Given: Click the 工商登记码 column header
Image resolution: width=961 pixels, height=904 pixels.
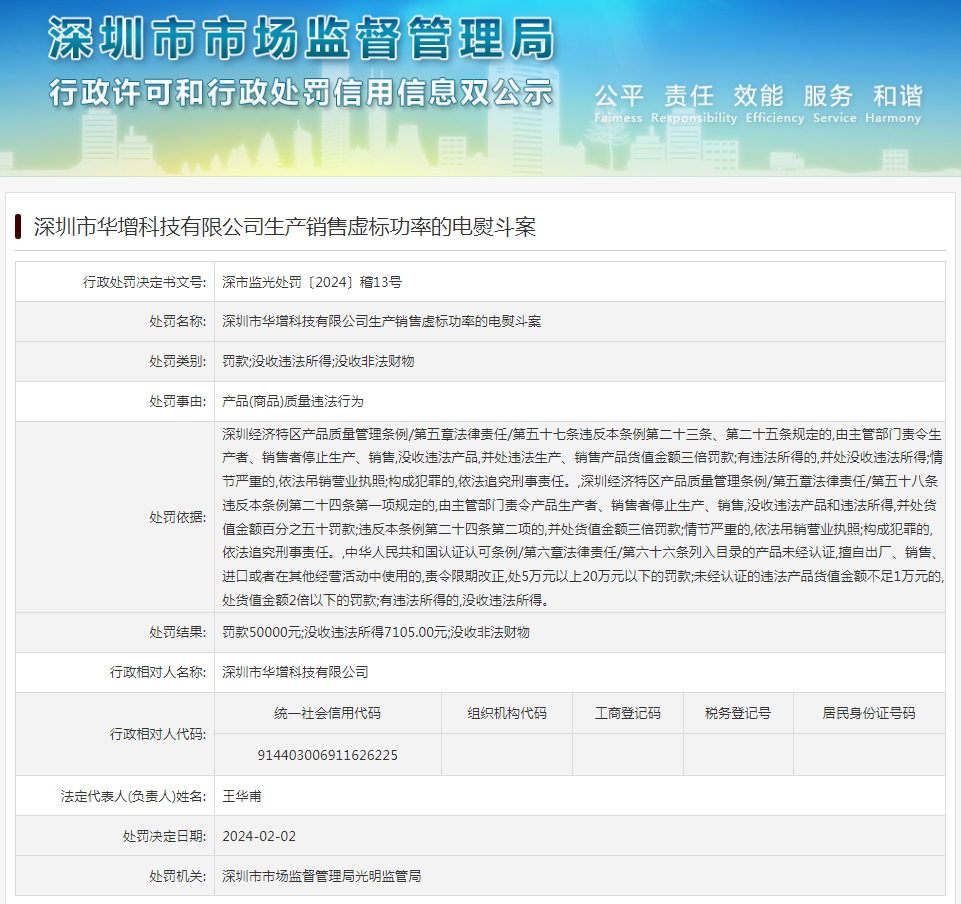Looking at the screenshot, I should (628, 713).
